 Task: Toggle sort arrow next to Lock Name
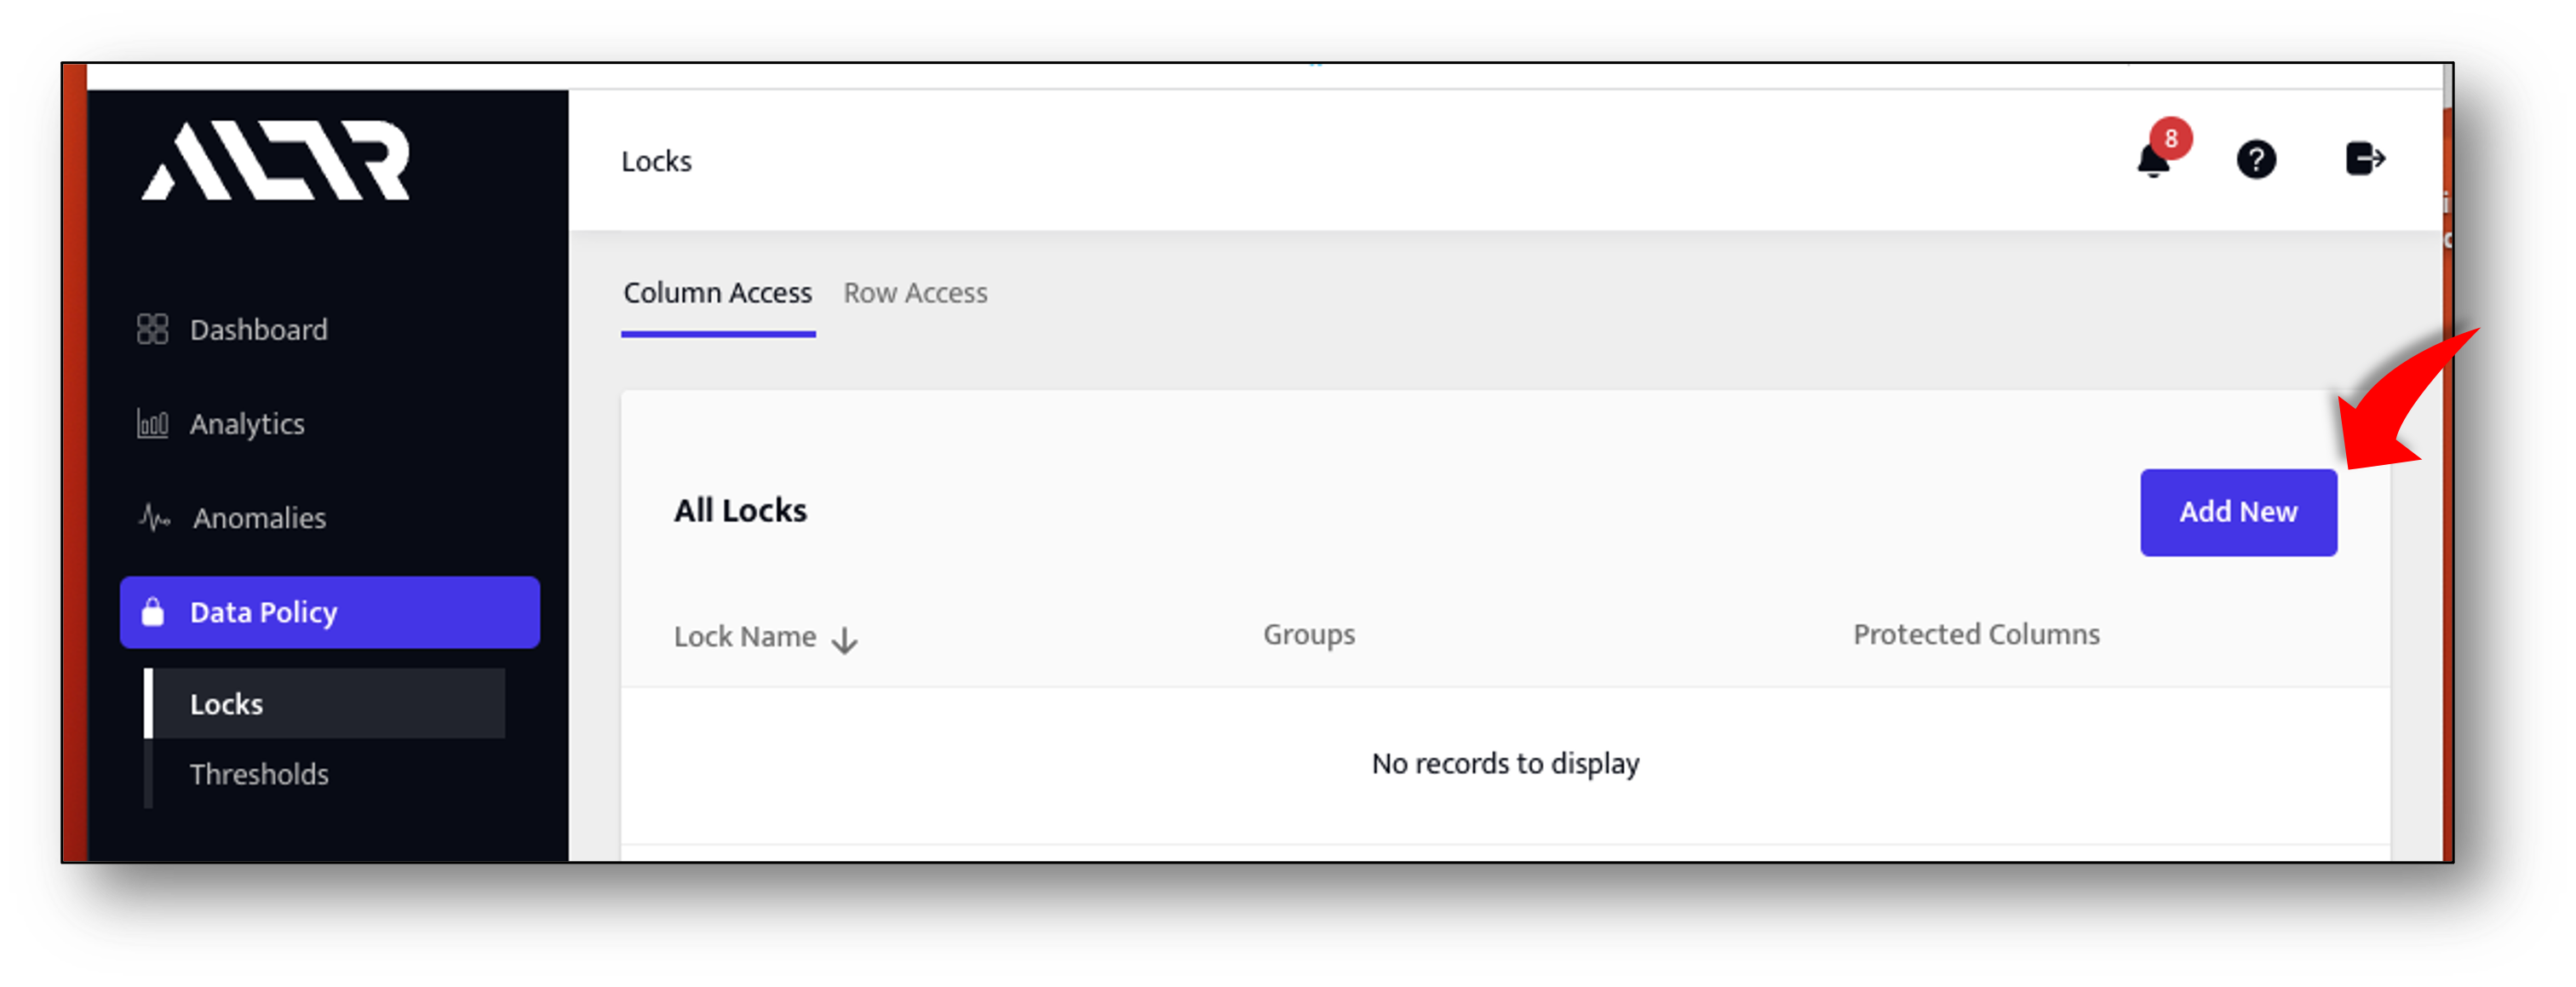click(845, 640)
